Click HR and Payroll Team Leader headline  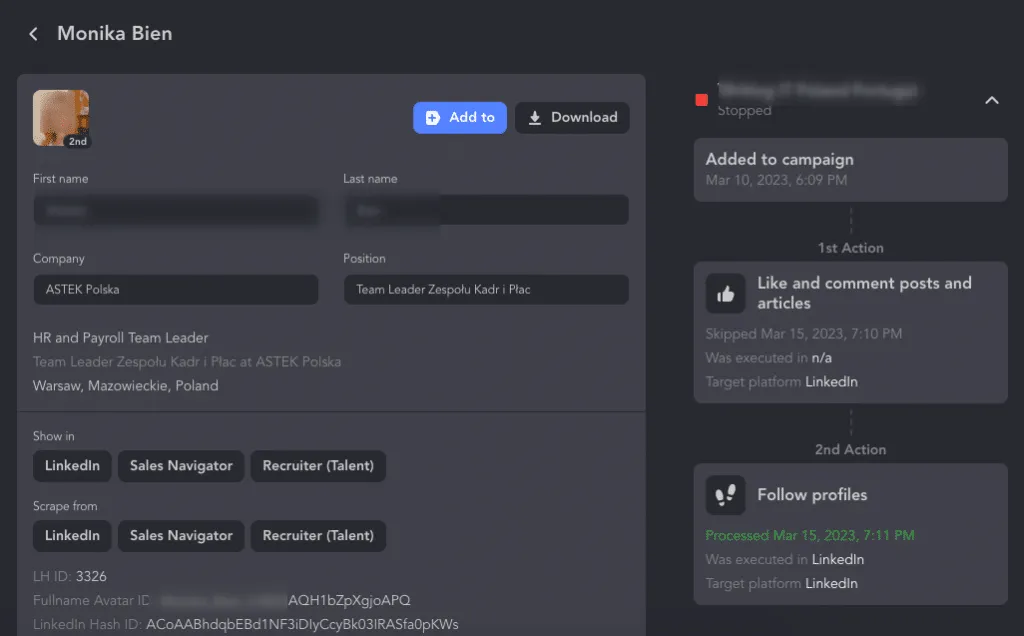pos(120,338)
